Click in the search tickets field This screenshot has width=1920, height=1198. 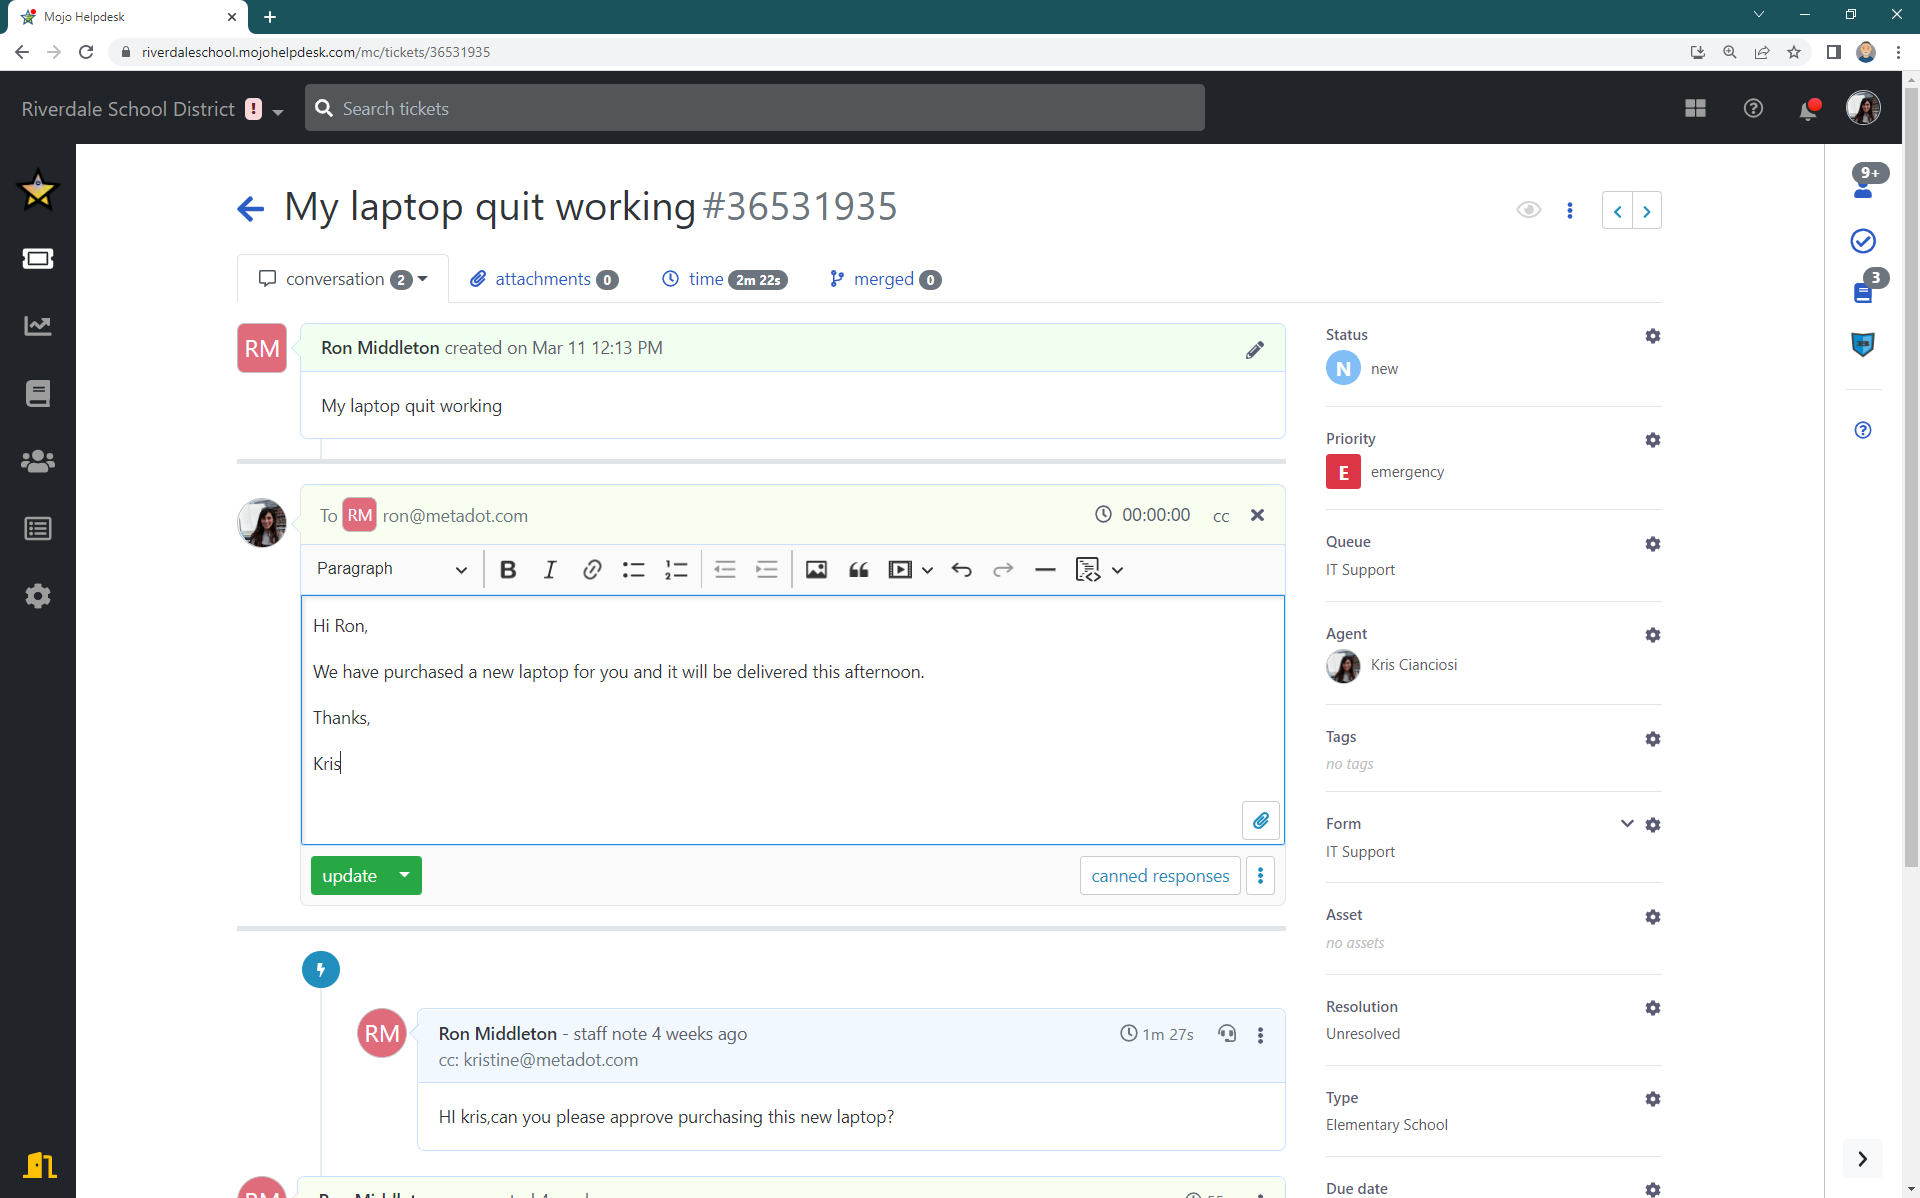tap(754, 107)
